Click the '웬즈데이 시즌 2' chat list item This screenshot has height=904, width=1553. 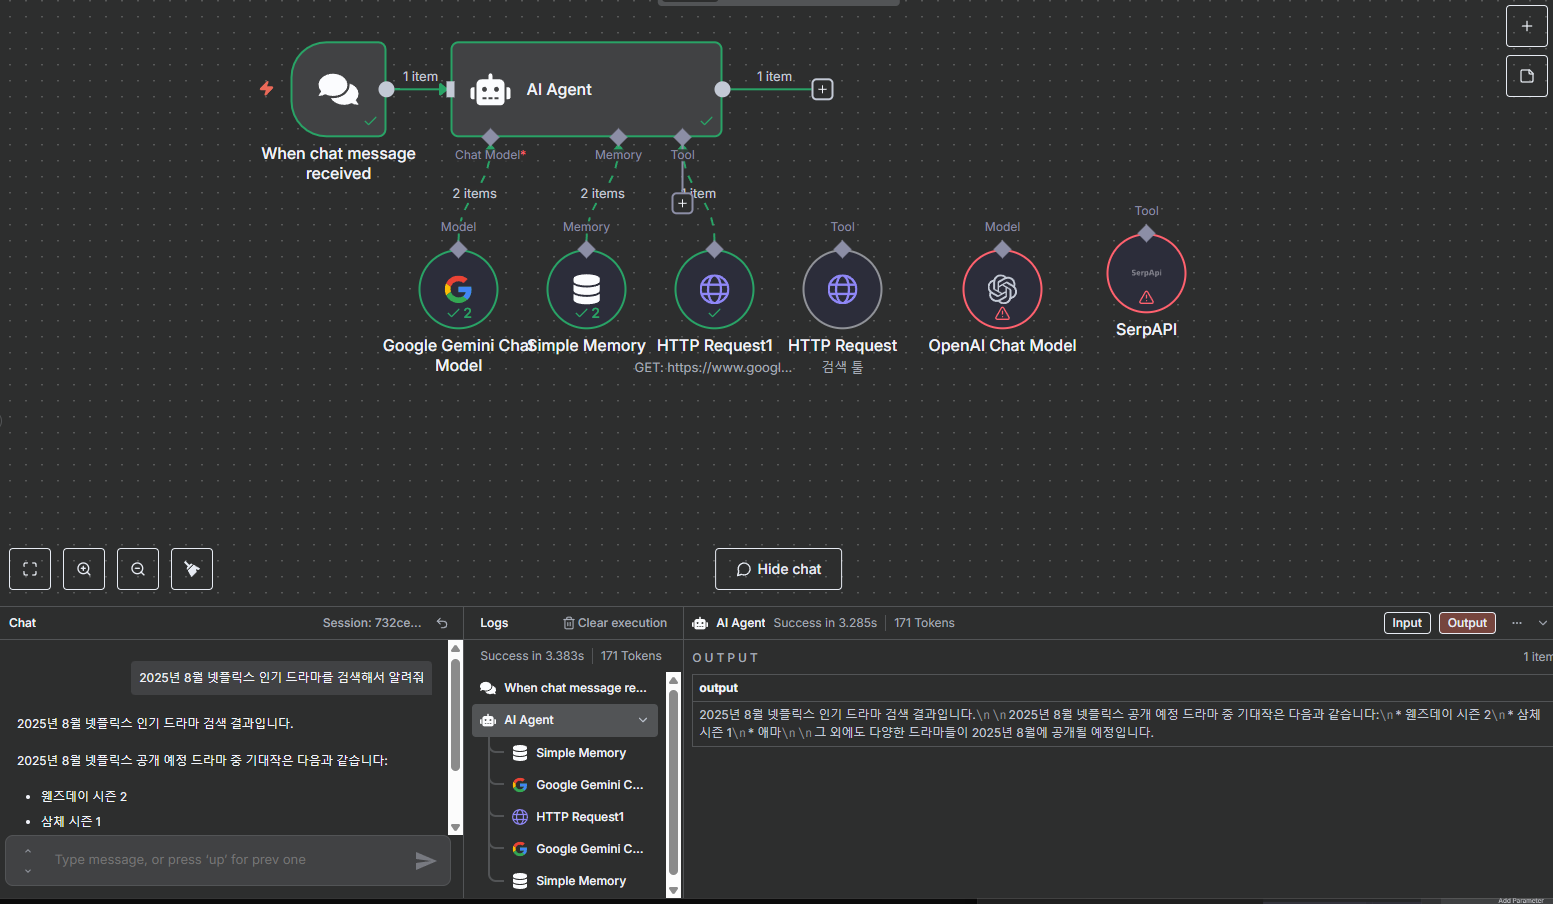coord(84,797)
